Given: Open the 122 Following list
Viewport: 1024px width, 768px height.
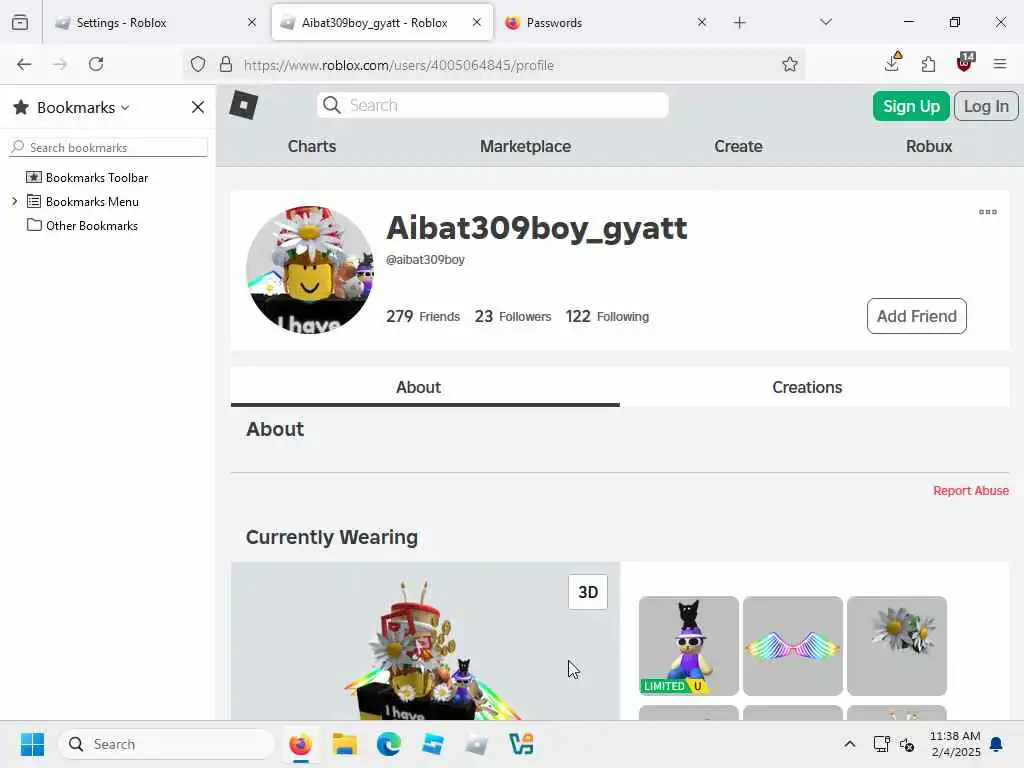Looking at the screenshot, I should [607, 317].
